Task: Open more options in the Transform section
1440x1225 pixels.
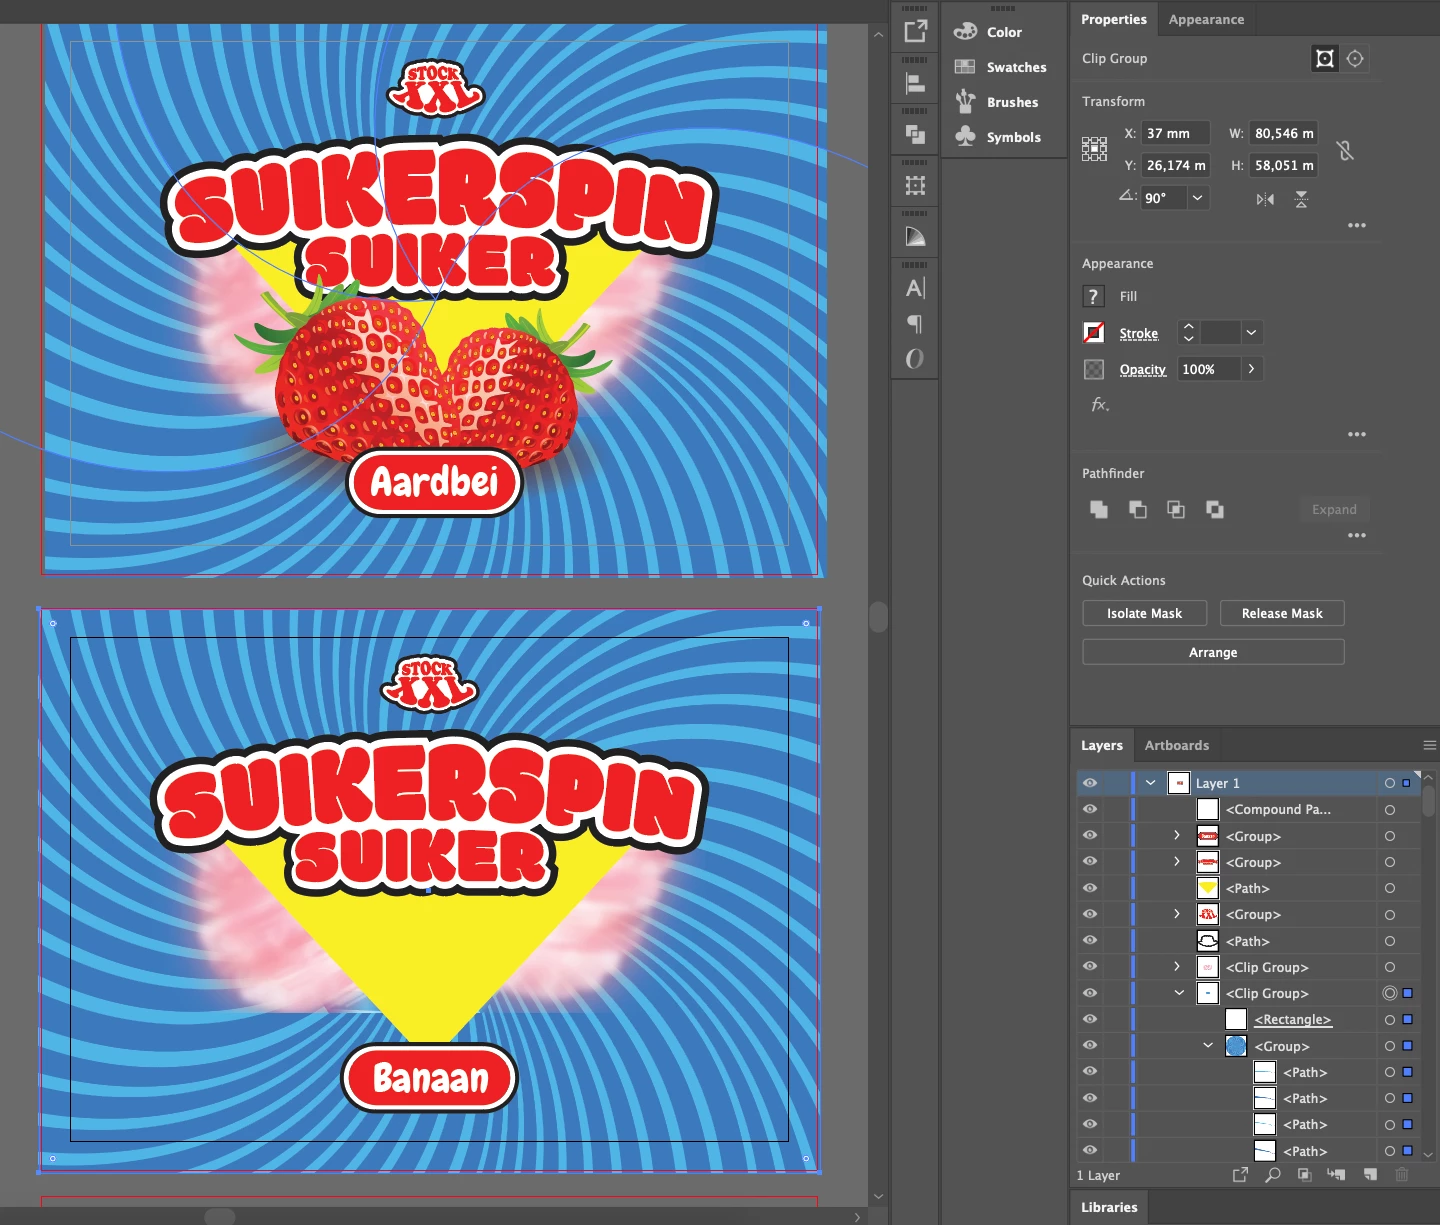Action: click(x=1356, y=225)
